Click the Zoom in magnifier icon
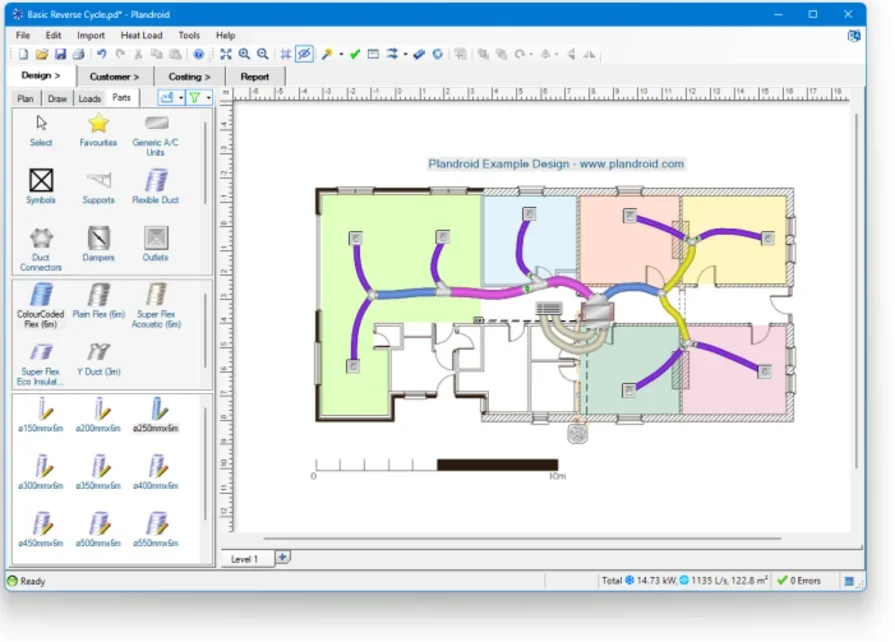895x642 pixels. tap(244, 54)
